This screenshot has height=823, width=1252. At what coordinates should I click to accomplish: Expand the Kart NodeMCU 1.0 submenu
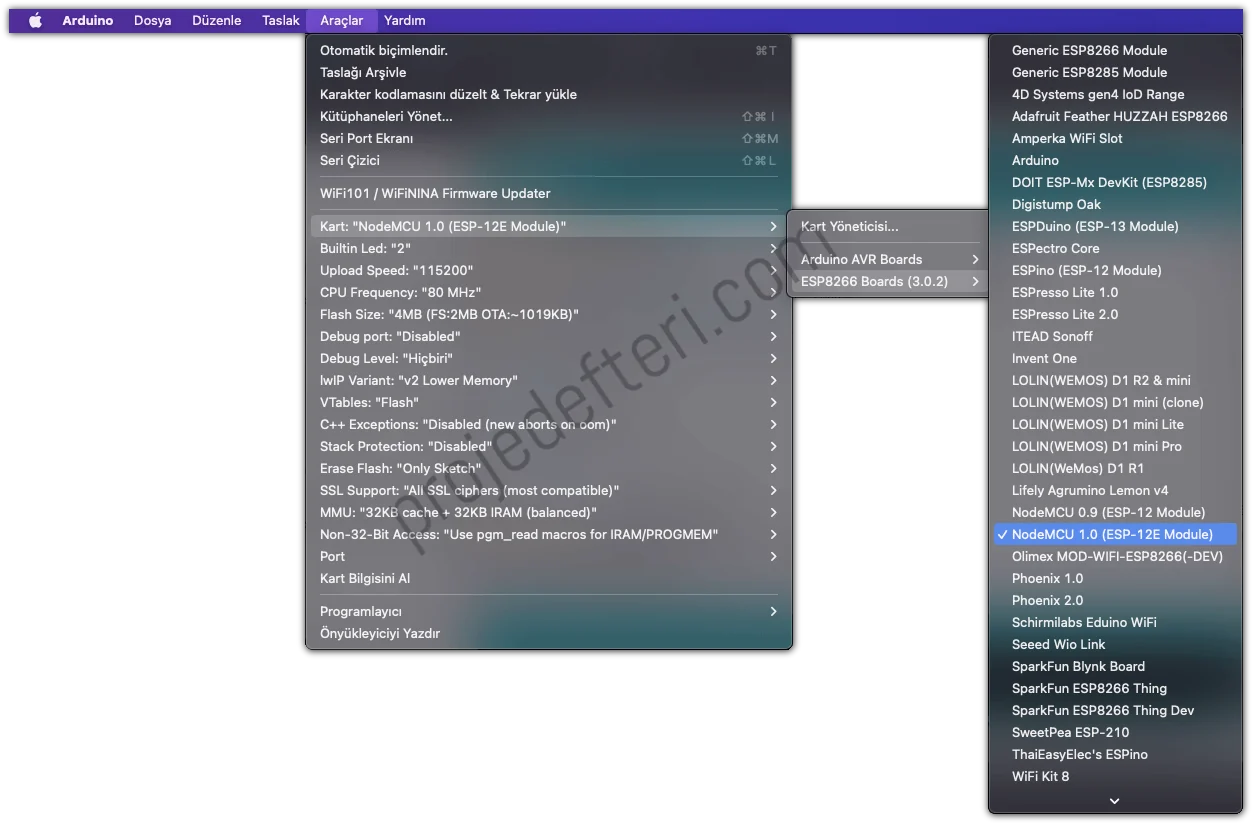pos(548,226)
